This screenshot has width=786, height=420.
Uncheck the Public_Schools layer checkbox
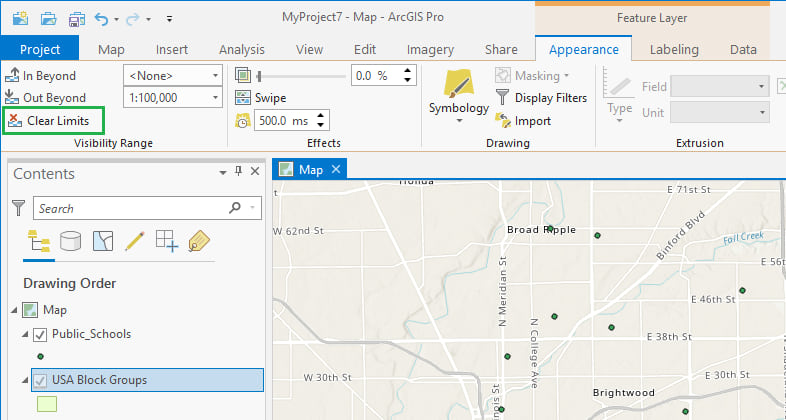coord(41,334)
